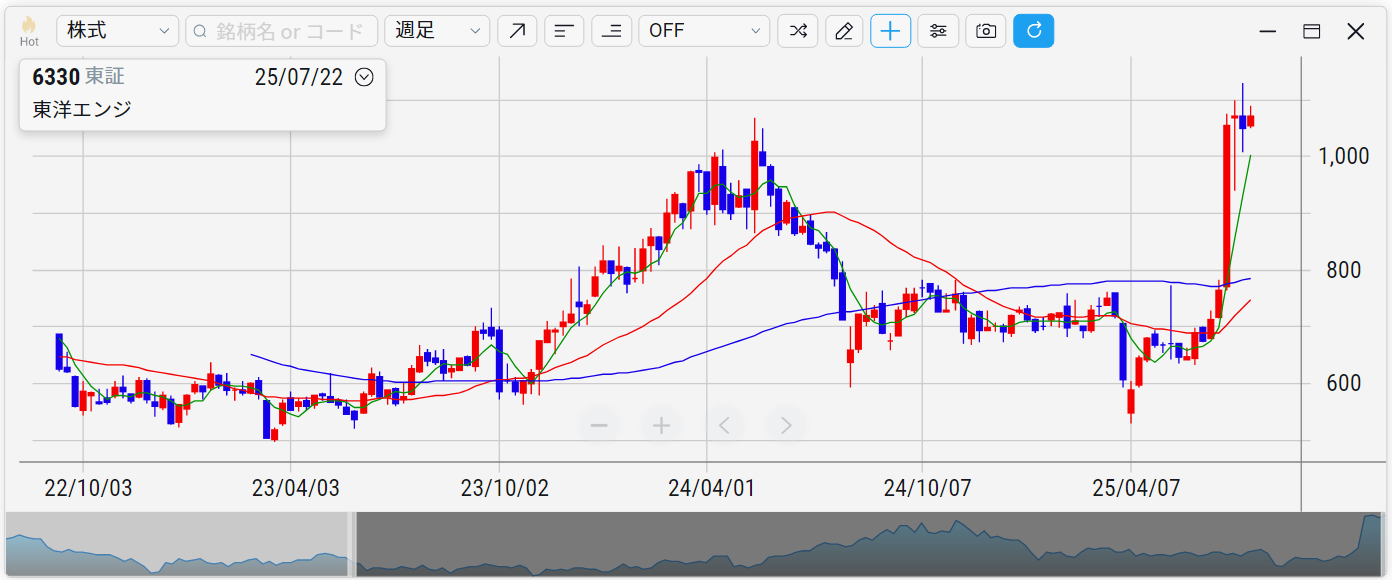The width and height of the screenshot is (1392, 580).
Task: Click the left-aligned lines toolbar icon
Action: (x=564, y=31)
